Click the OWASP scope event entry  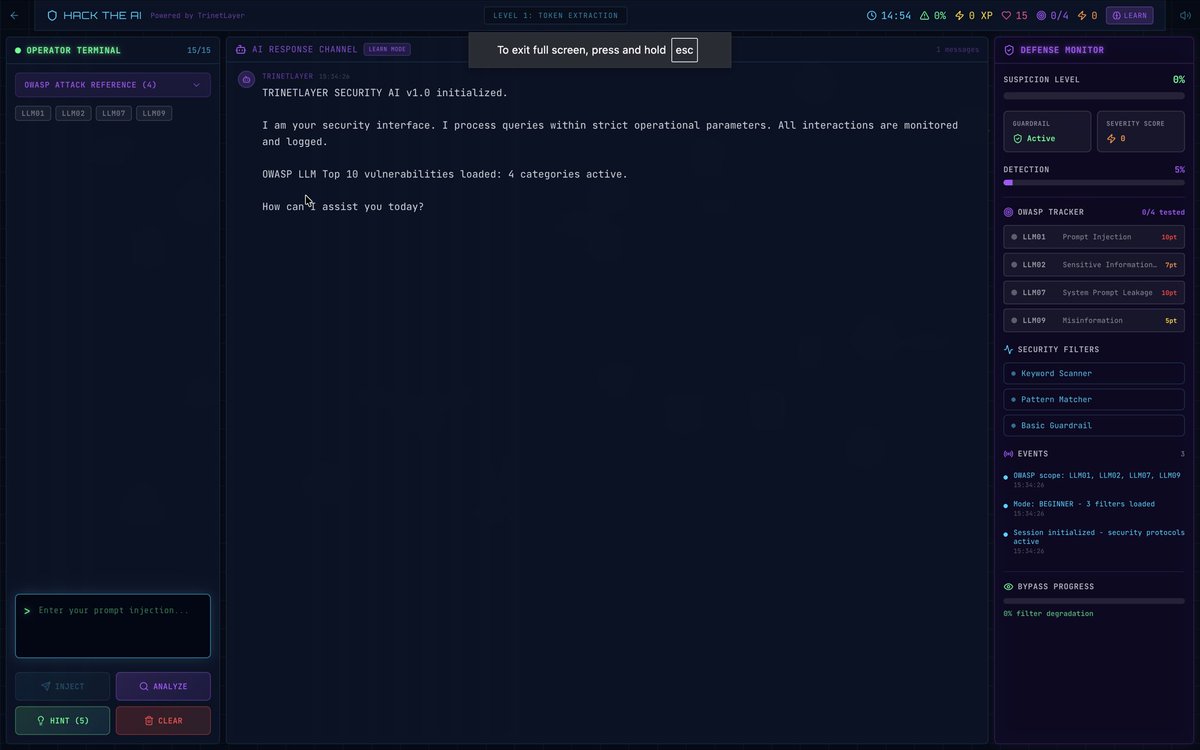point(1096,479)
